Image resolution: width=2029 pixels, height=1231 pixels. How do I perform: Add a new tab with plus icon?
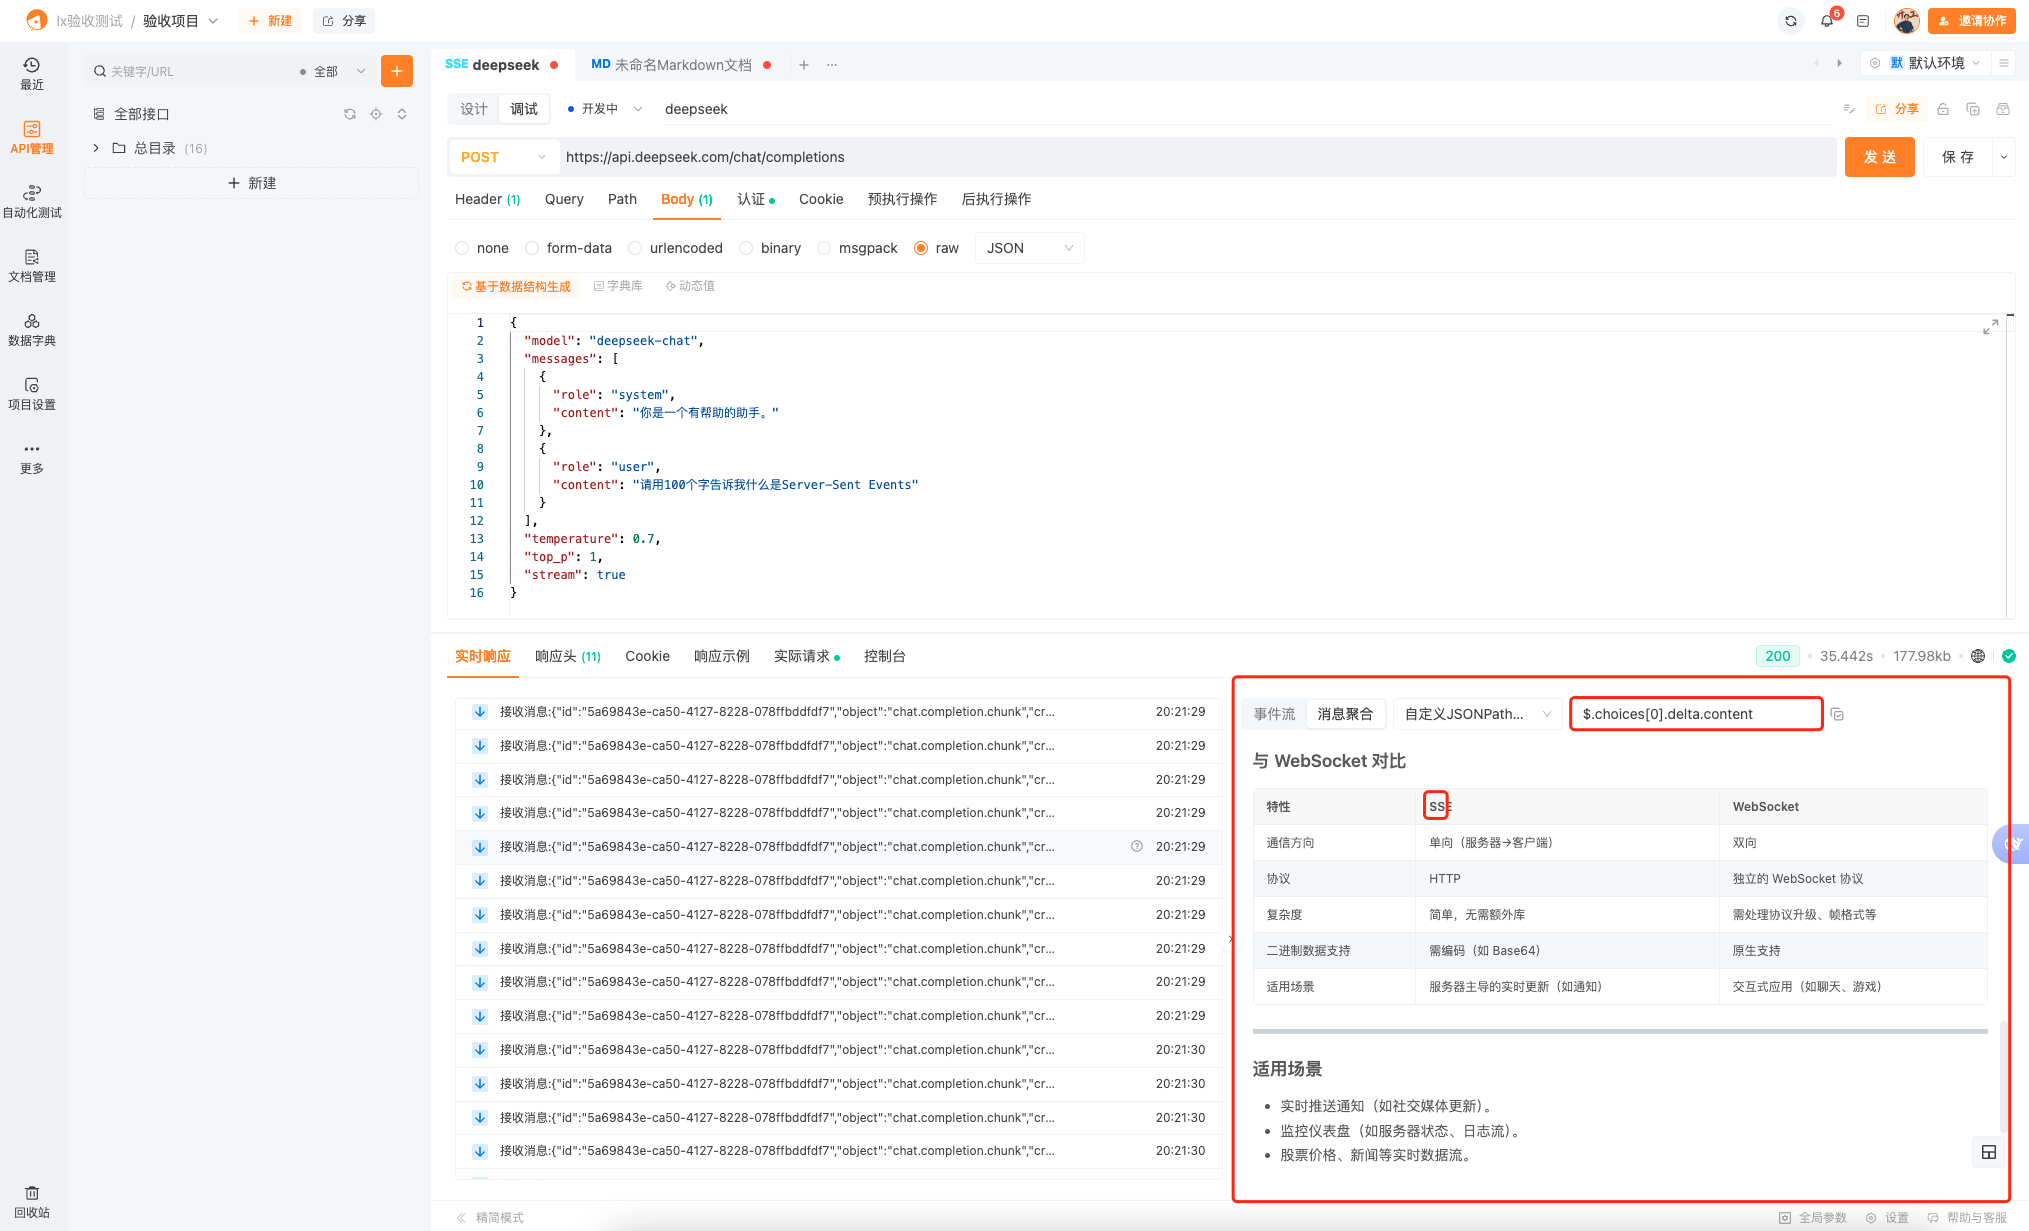point(804,65)
